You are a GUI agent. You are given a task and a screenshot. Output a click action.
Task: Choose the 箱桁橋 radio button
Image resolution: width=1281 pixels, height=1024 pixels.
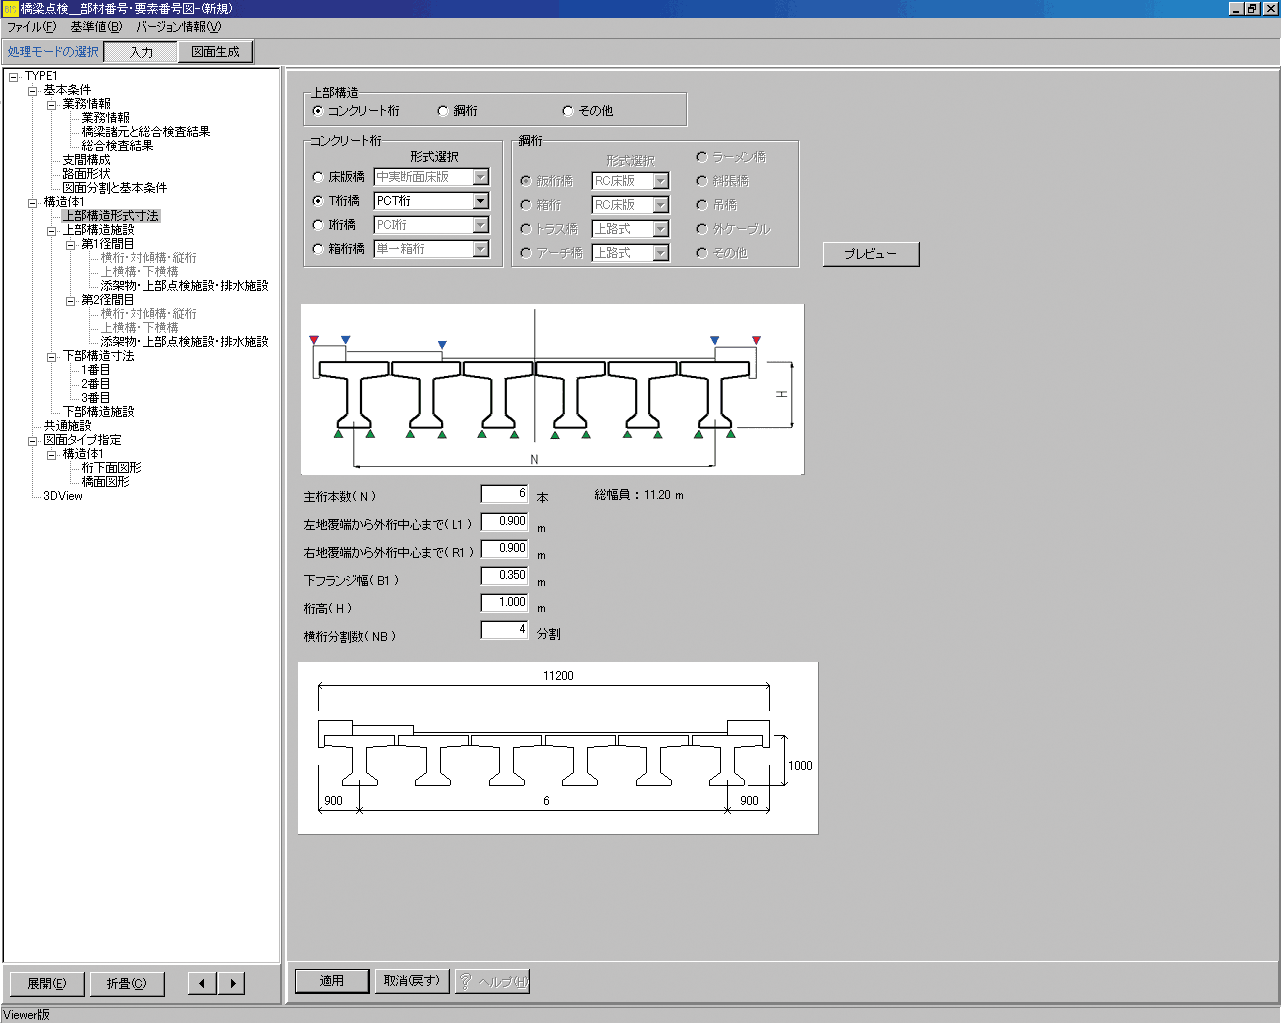[318, 249]
